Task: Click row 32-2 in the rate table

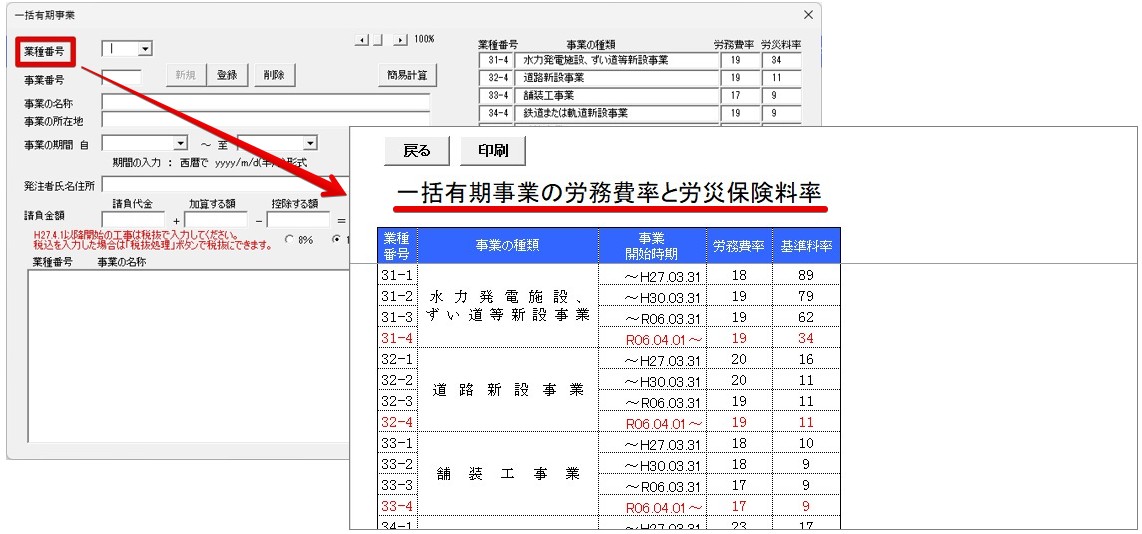Action: 609,380
